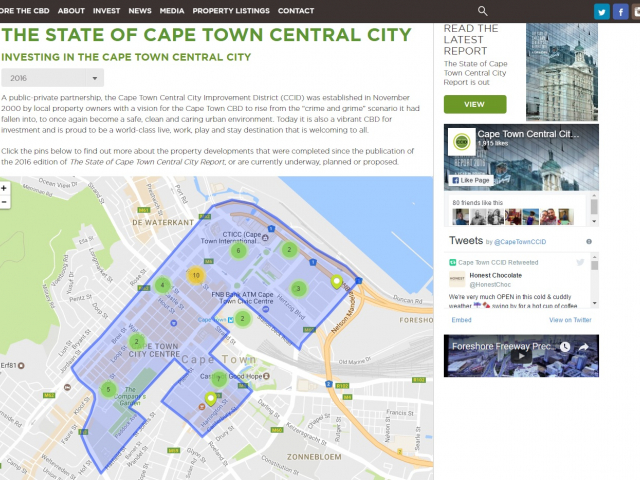Open Cape Town Central City Facebook title
The width and height of the screenshot is (640, 480).
[x=528, y=134]
